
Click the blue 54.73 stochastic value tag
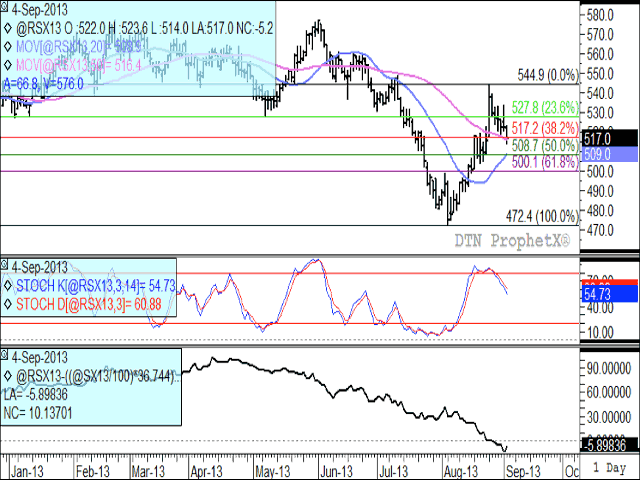click(610, 294)
